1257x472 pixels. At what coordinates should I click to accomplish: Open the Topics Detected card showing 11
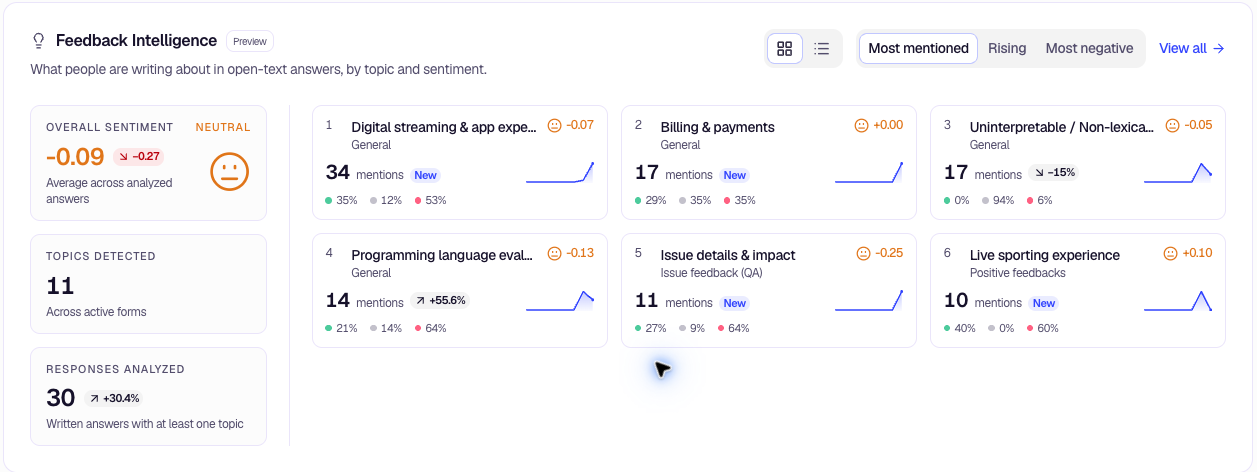148,284
